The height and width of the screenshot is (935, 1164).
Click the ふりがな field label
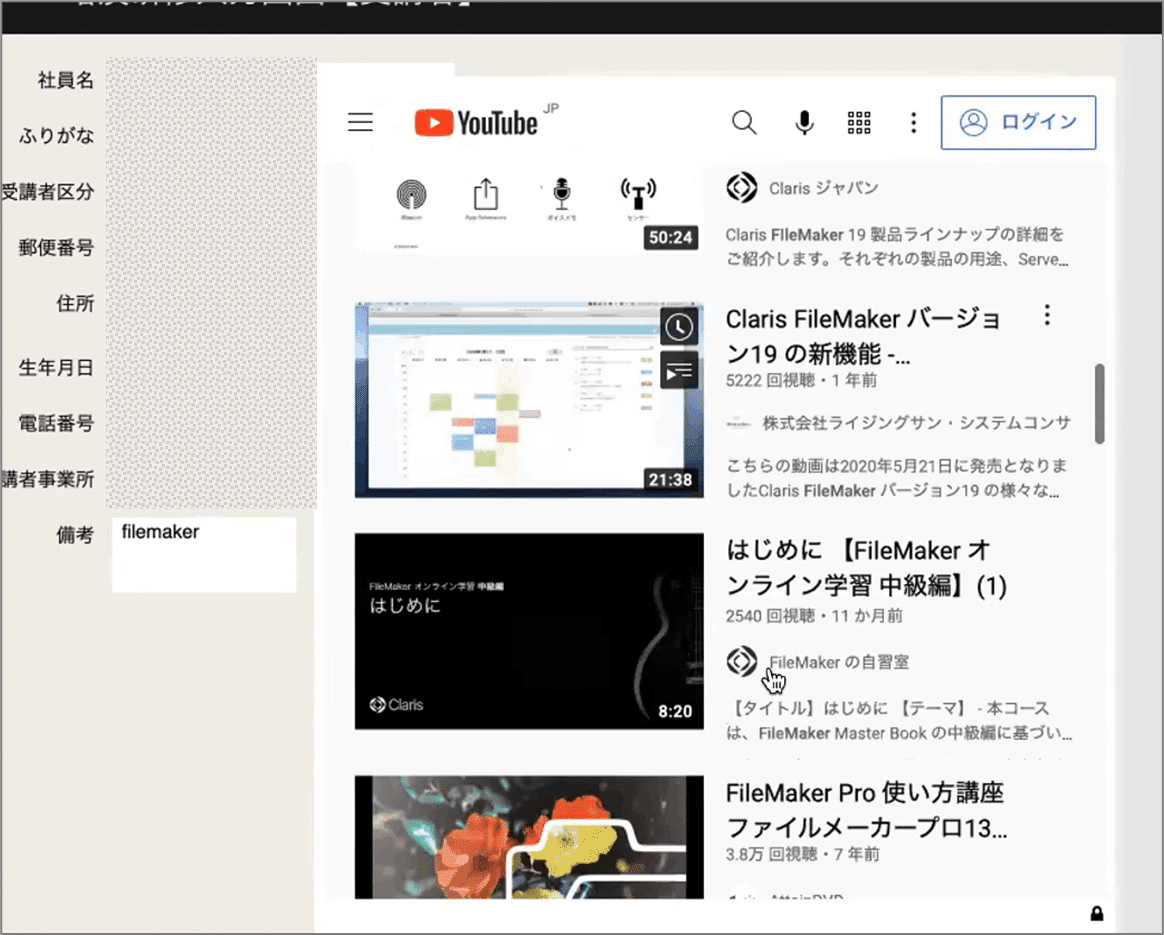56,136
